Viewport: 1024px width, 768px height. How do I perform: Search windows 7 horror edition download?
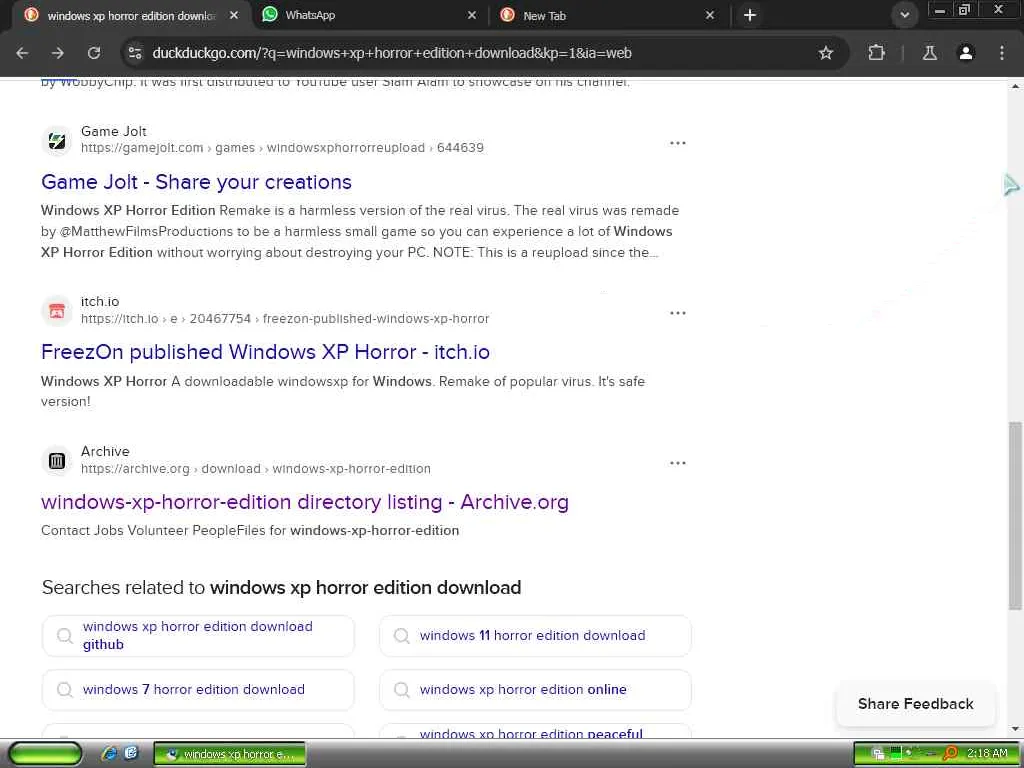[198, 690]
